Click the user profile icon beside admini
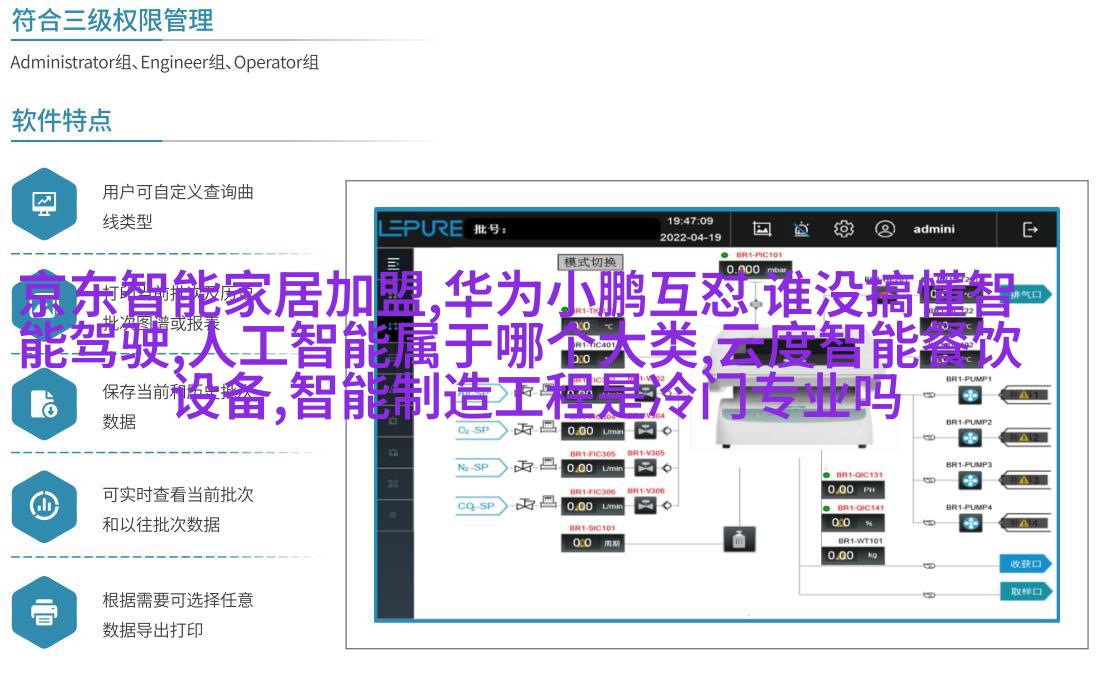Viewport: 1106px width, 677px height. click(885, 229)
